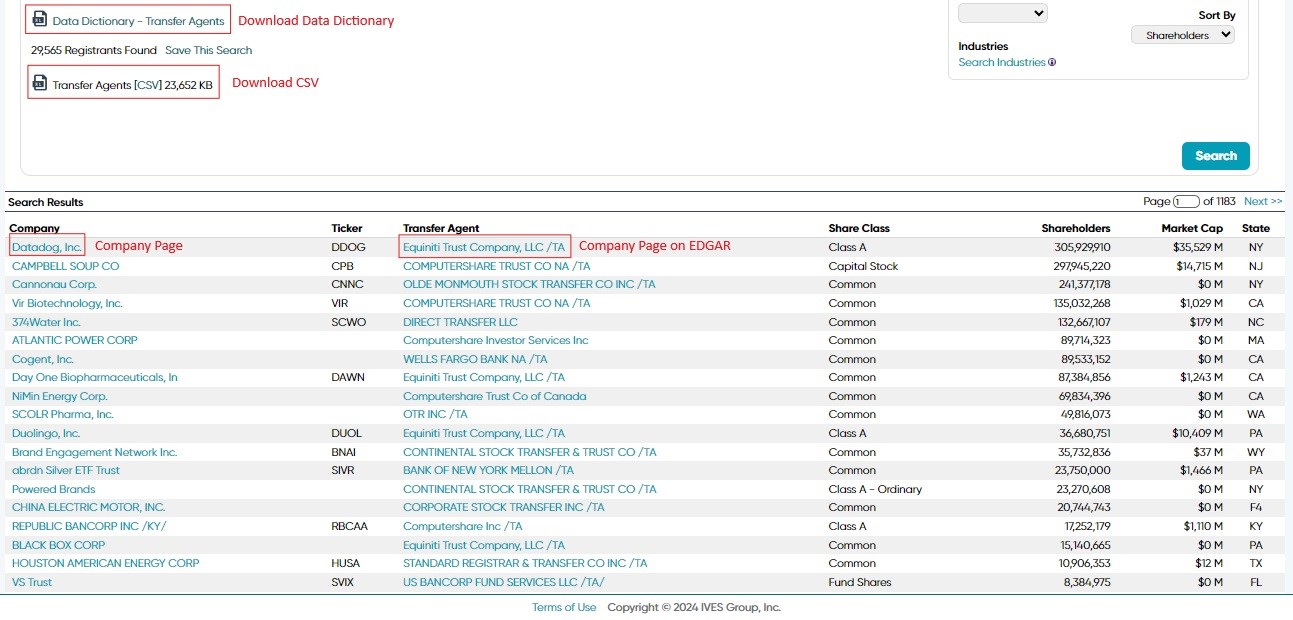Open CORPORATE STOCK TRANSFER INC /TA link
This screenshot has height=620, width=1293.
(504, 507)
